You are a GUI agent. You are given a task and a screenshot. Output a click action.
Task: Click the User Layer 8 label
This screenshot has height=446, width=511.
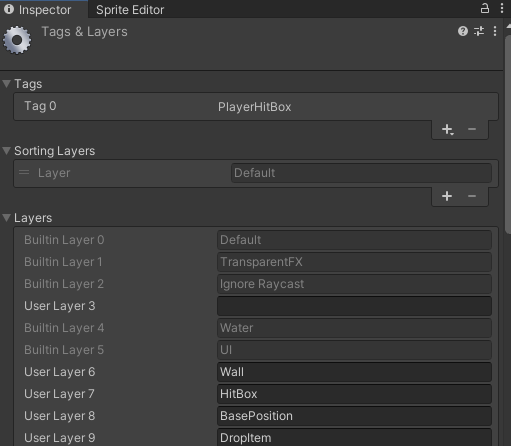click(60, 416)
